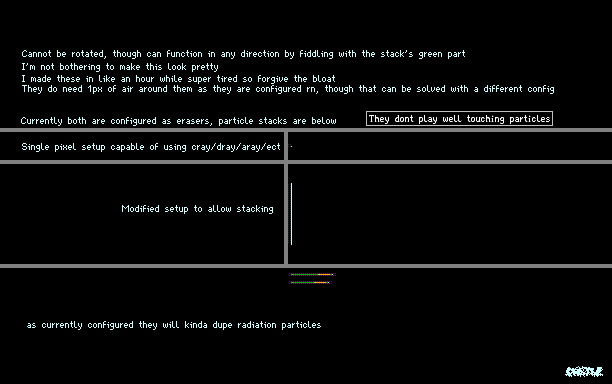Select the upper colored particle stack strip
Viewport: 612px width, 384px height.
click(x=312, y=274)
